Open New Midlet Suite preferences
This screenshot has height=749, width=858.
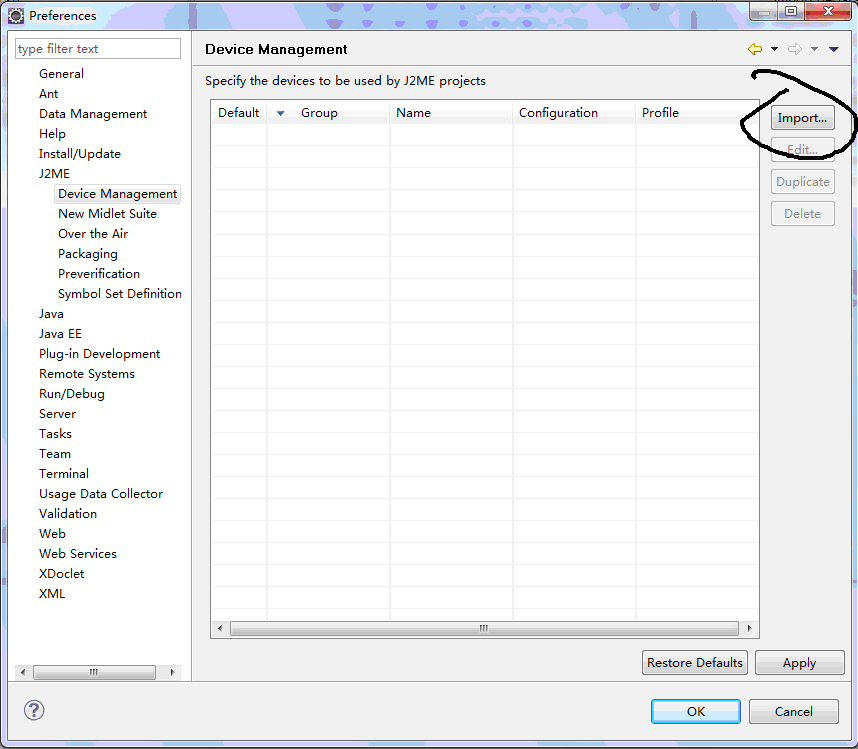(x=107, y=213)
